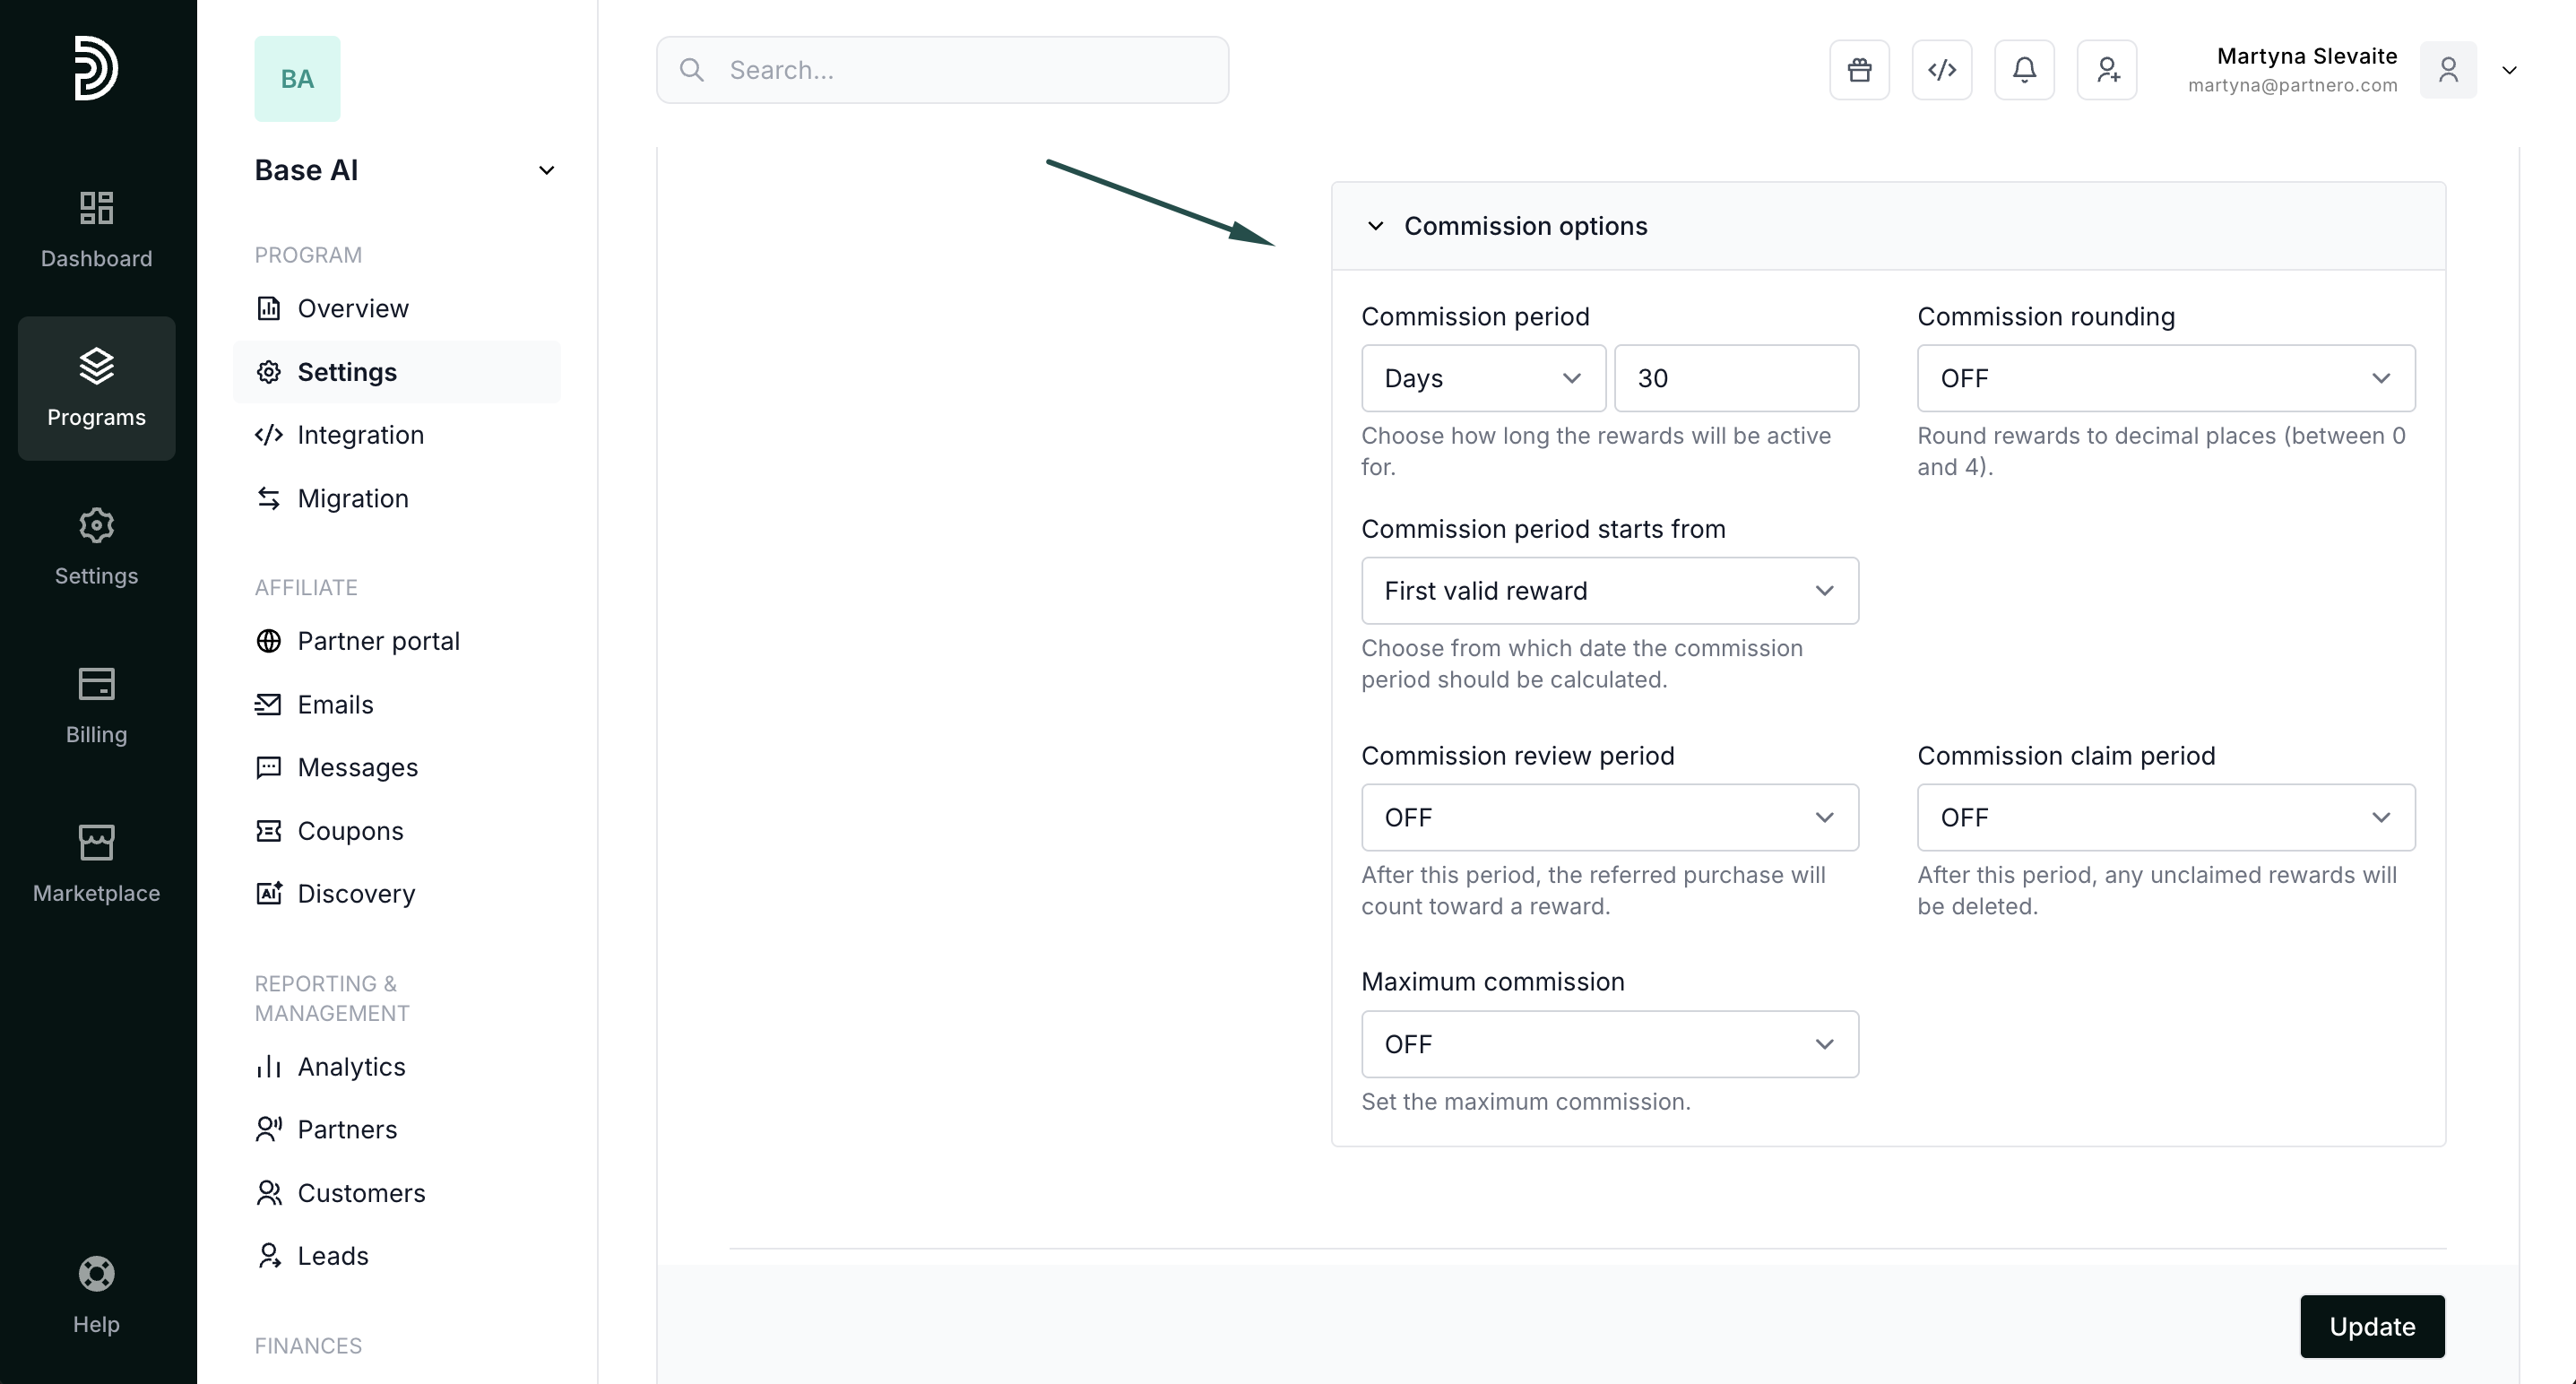Click the Update button
The height and width of the screenshot is (1384, 2576).
[2371, 1326]
